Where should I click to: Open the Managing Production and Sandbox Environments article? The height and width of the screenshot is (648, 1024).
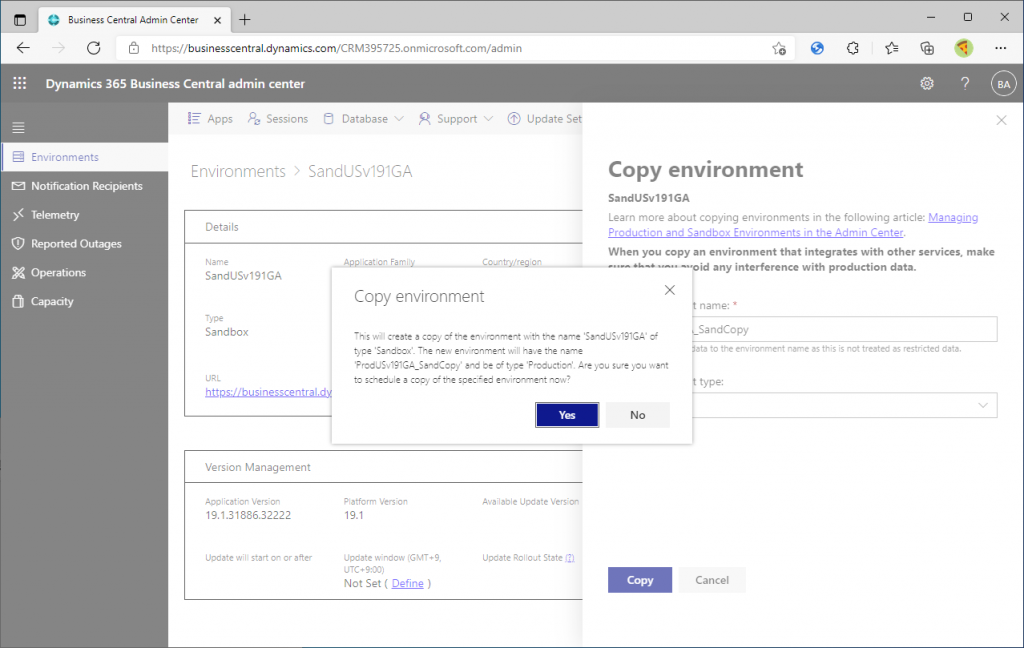click(x=793, y=225)
